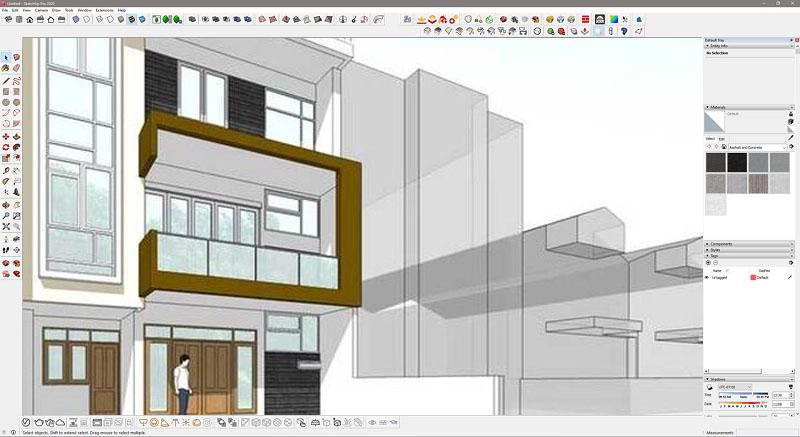
Task: Expand the Styles panel
Action: (707, 250)
